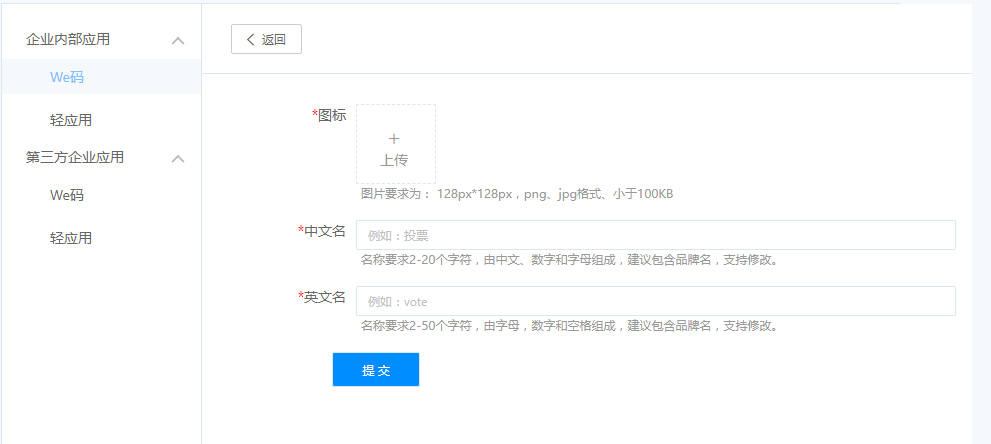991x444 pixels.
Task: Submit the form with 提交 button
Action: coord(375,369)
